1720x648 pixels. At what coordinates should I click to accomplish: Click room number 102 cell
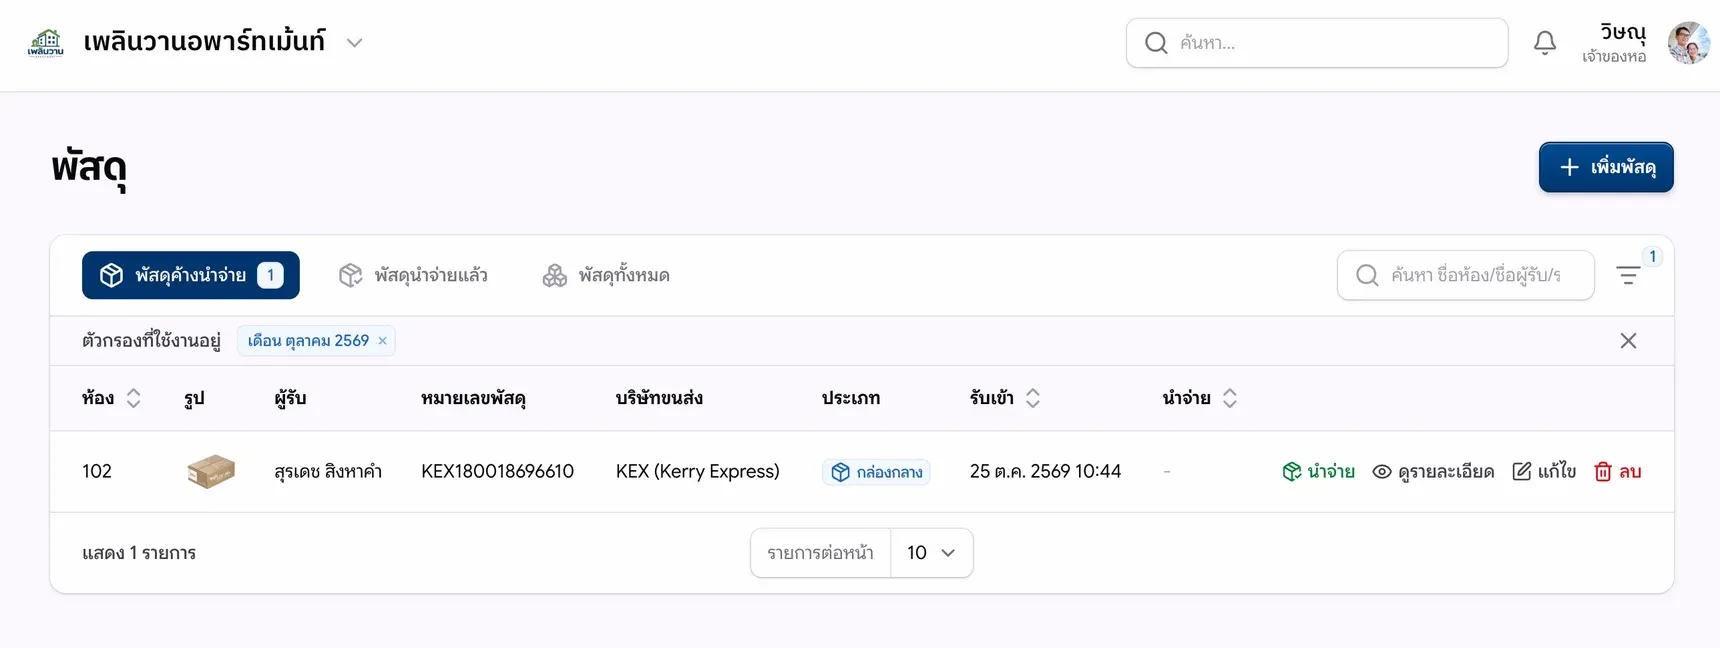[x=97, y=471]
